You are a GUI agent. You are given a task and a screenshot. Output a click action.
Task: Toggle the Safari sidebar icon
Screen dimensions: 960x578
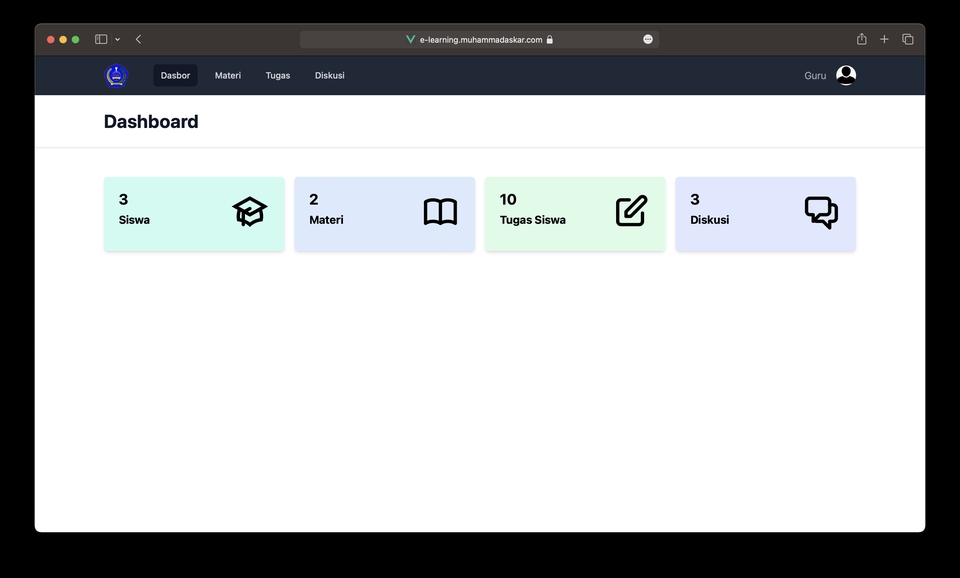(x=100, y=38)
